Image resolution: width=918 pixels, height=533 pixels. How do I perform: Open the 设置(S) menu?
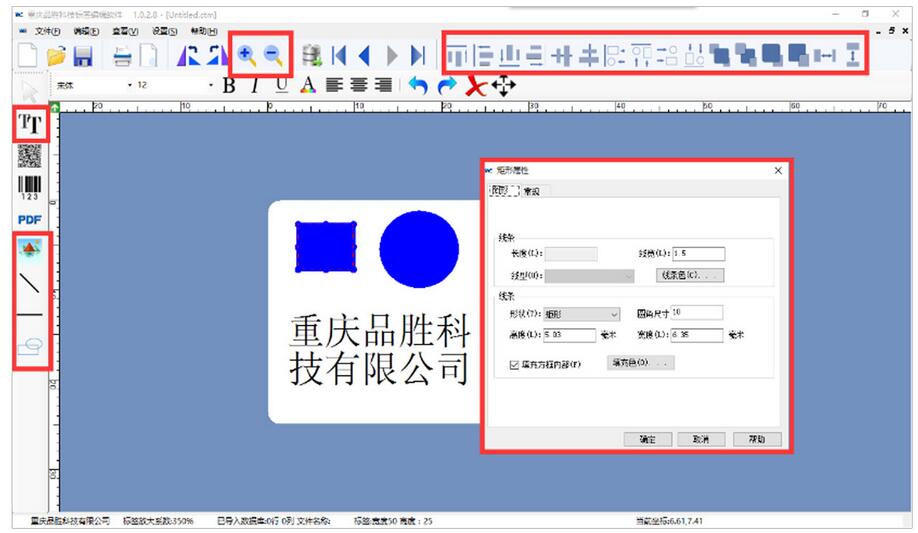pyautogui.click(x=165, y=31)
